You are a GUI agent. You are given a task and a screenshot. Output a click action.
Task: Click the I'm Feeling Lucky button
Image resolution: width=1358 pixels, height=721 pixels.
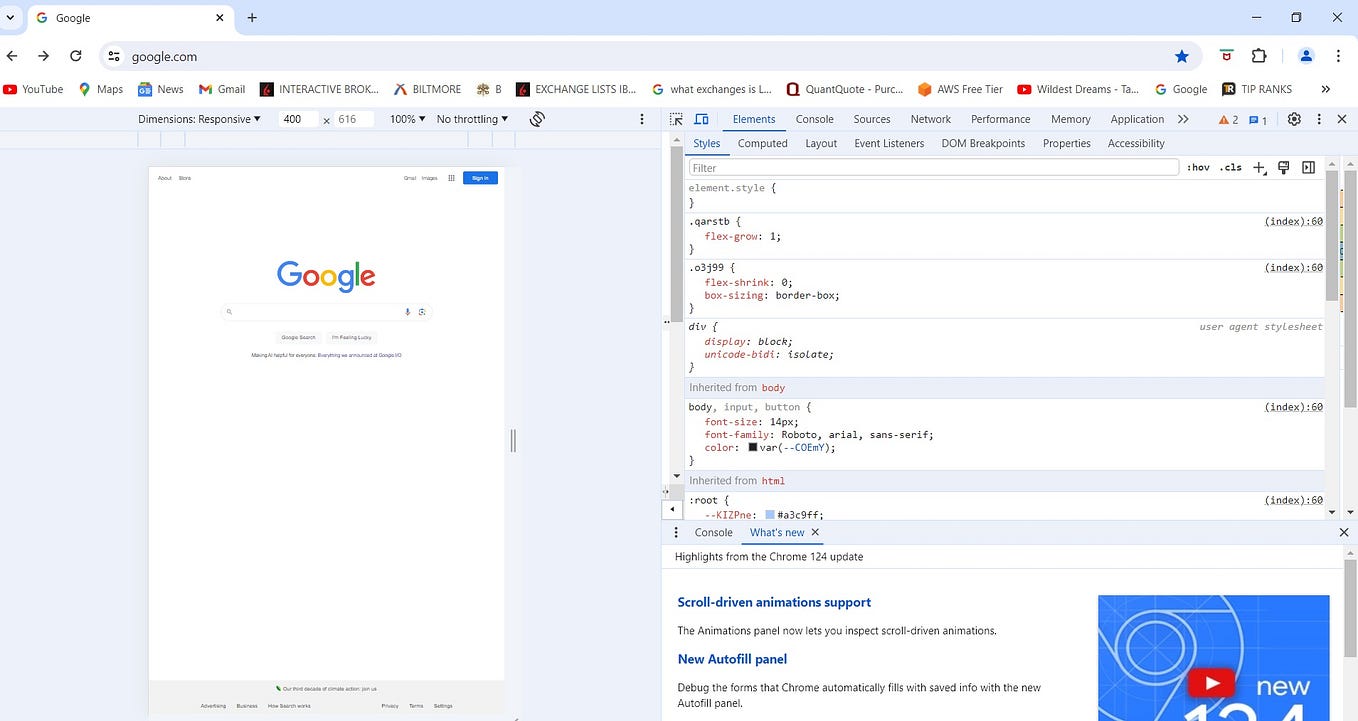(x=351, y=337)
